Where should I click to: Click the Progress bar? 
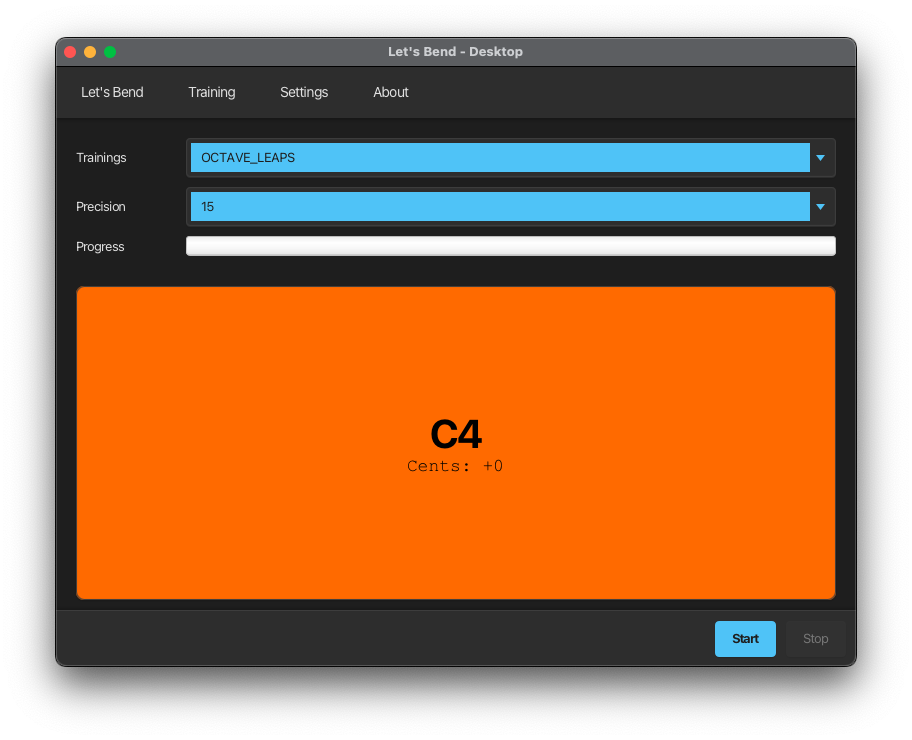tap(511, 246)
